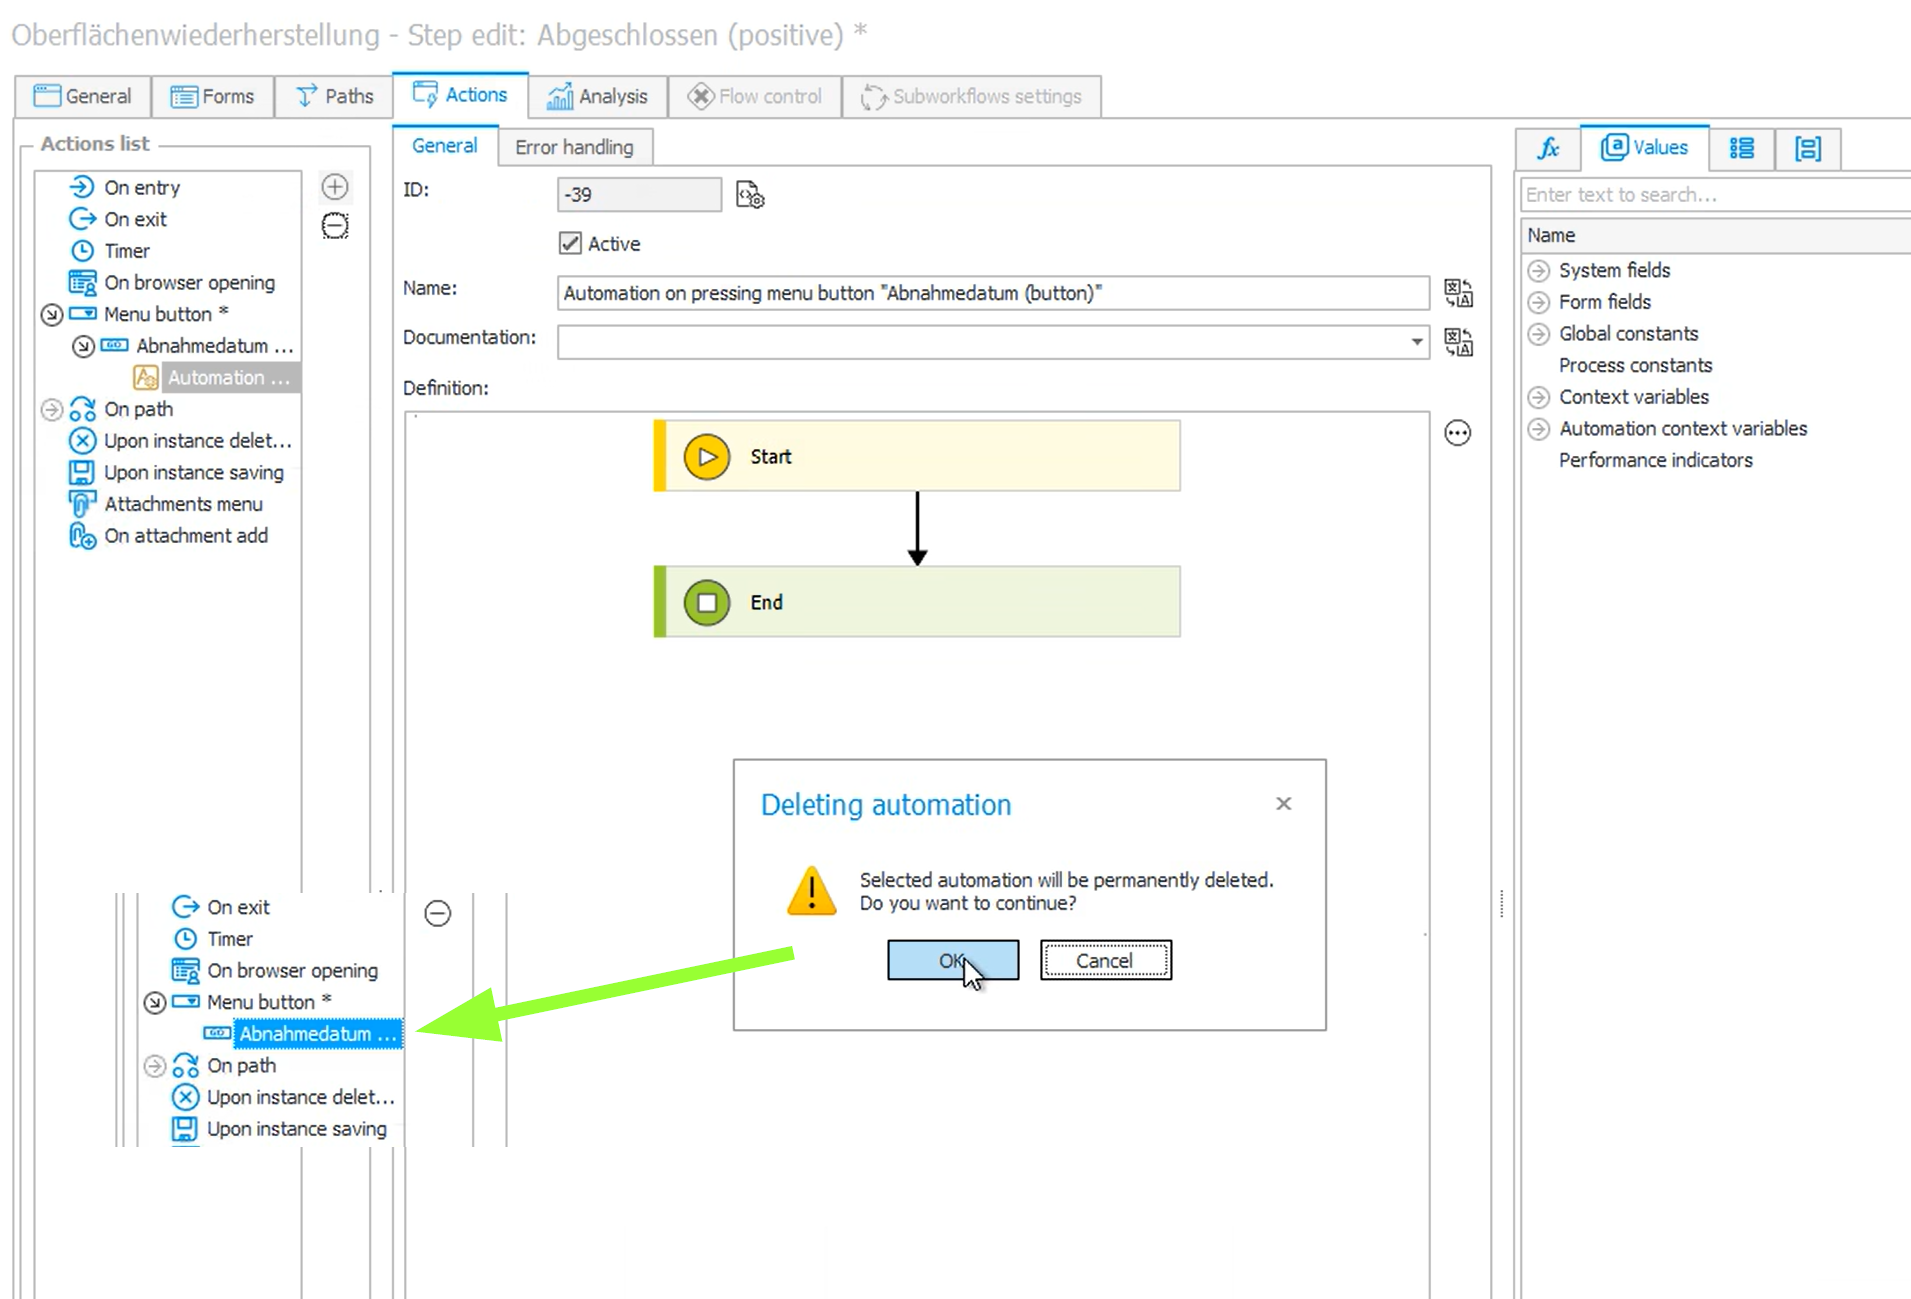The height and width of the screenshot is (1299, 1911).
Task: Expand the System fields node
Action: (1539, 271)
